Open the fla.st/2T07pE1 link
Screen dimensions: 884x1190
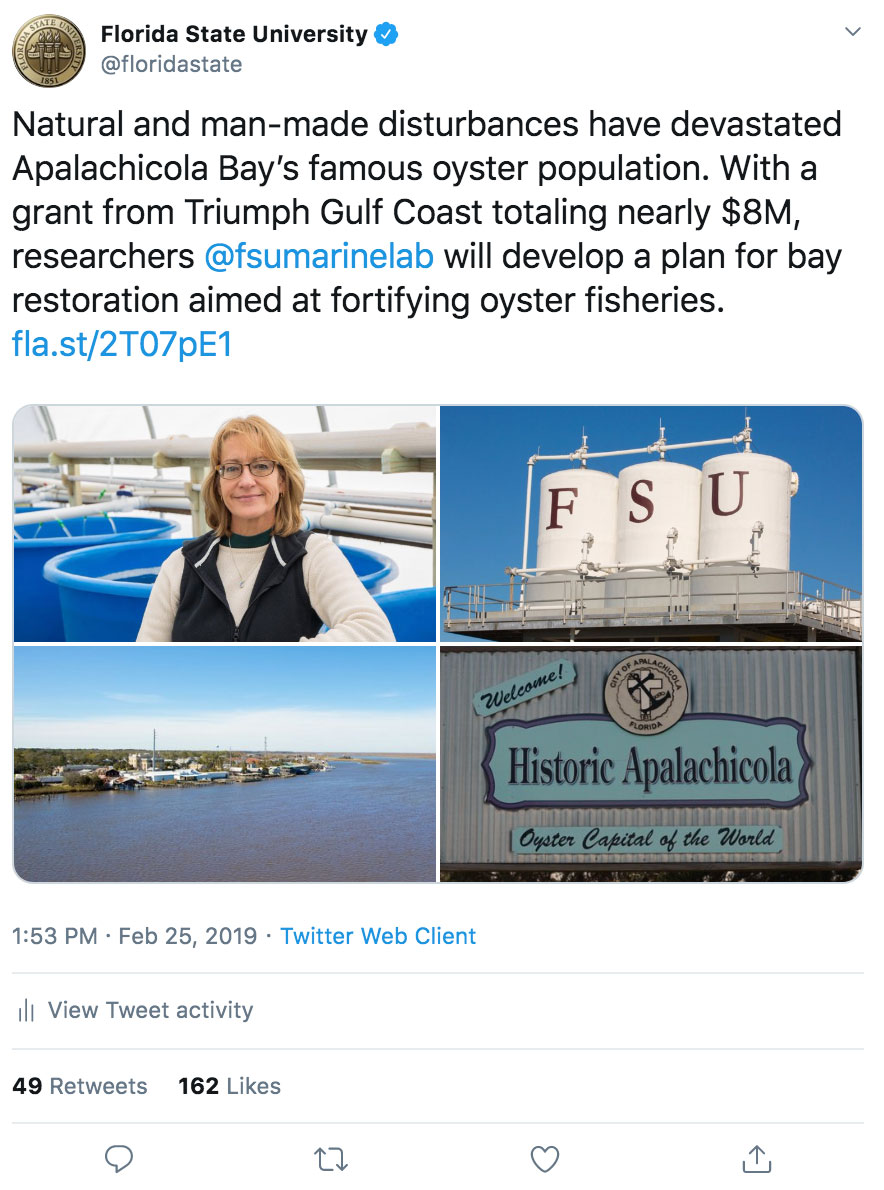click(x=122, y=344)
